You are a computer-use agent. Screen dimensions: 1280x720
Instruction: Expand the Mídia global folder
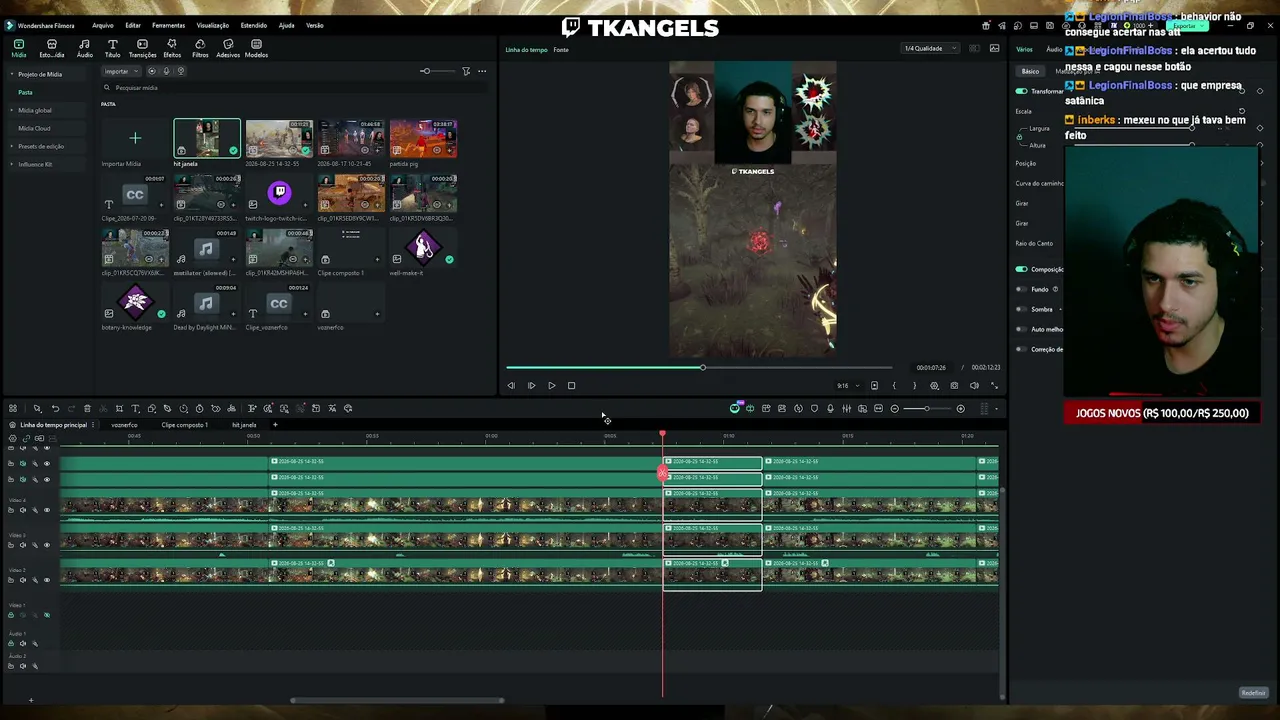(13, 110)
